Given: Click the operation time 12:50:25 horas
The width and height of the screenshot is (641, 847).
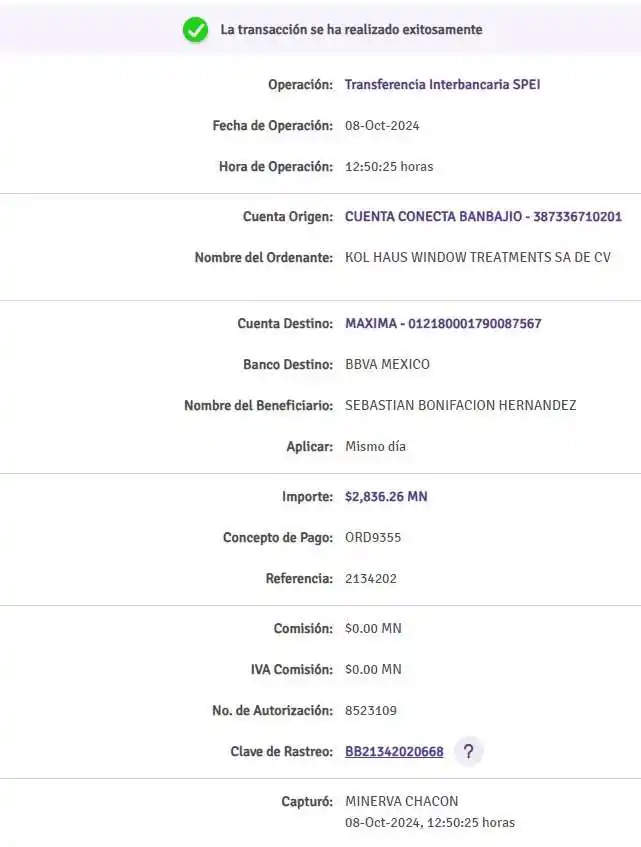Looking at the screenshot, I should pyautogui.click(x=389, y=167).
